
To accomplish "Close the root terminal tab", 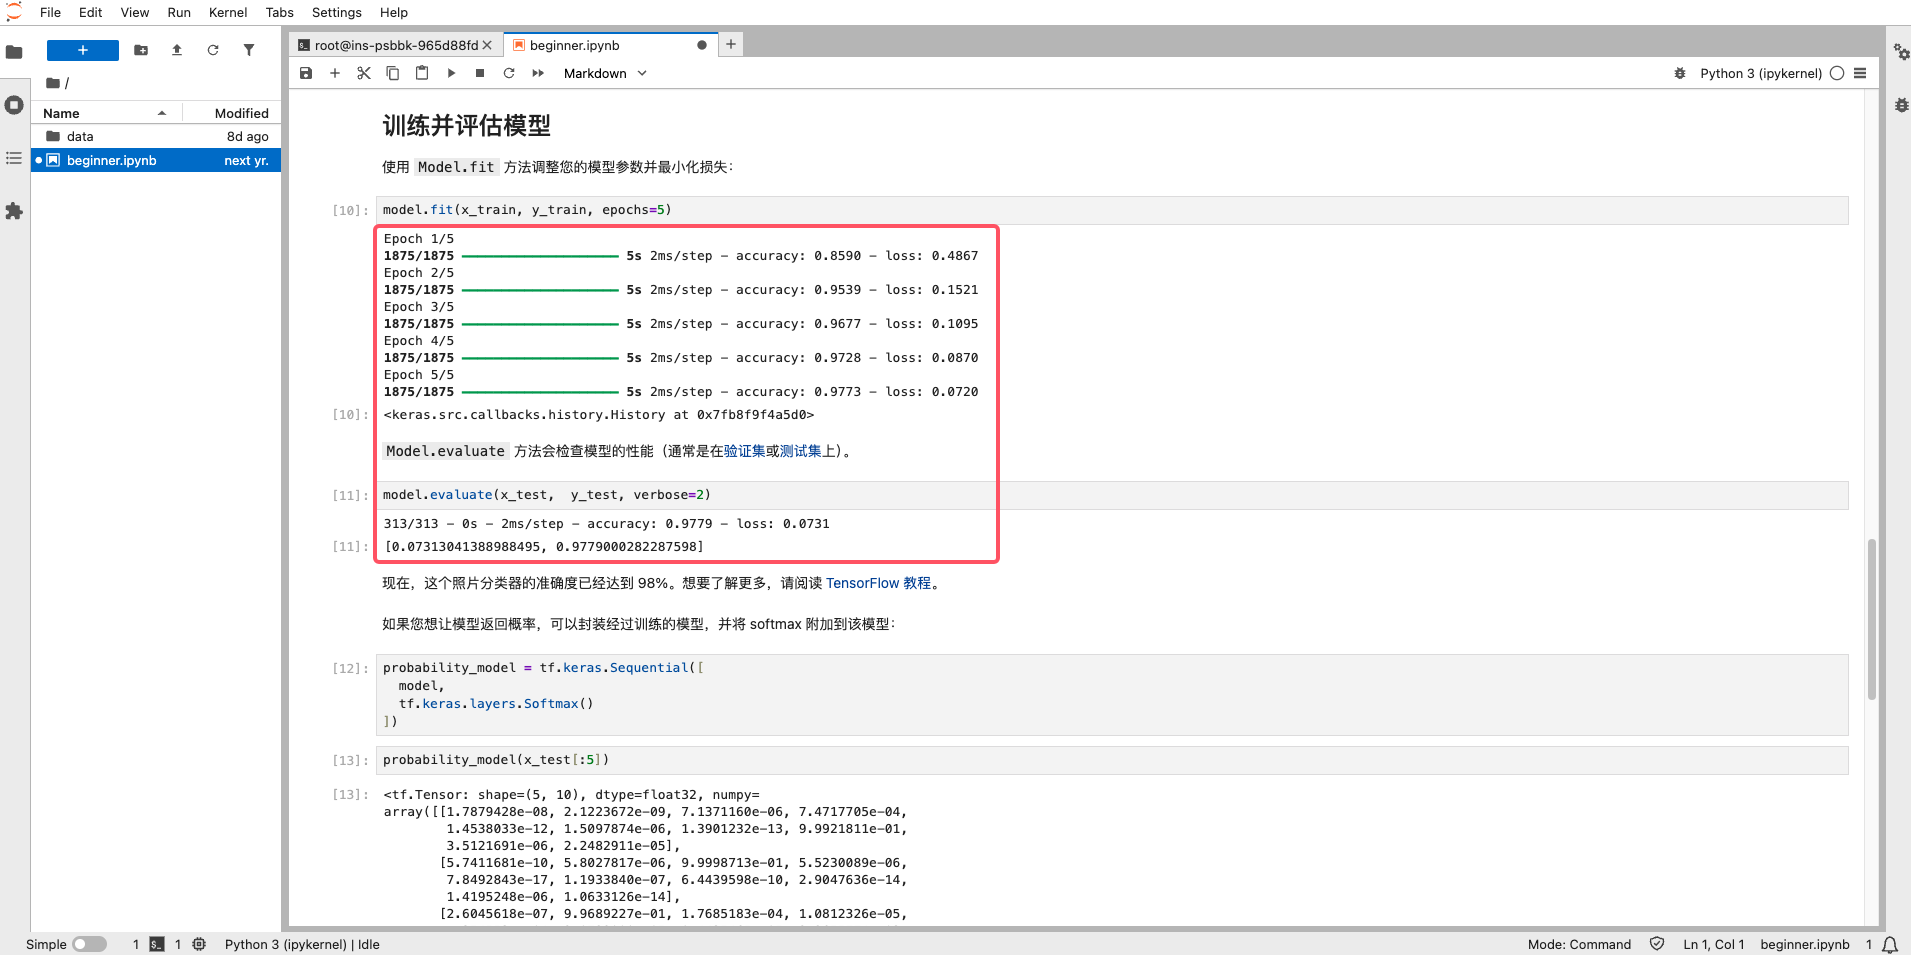I will point(487,45).
